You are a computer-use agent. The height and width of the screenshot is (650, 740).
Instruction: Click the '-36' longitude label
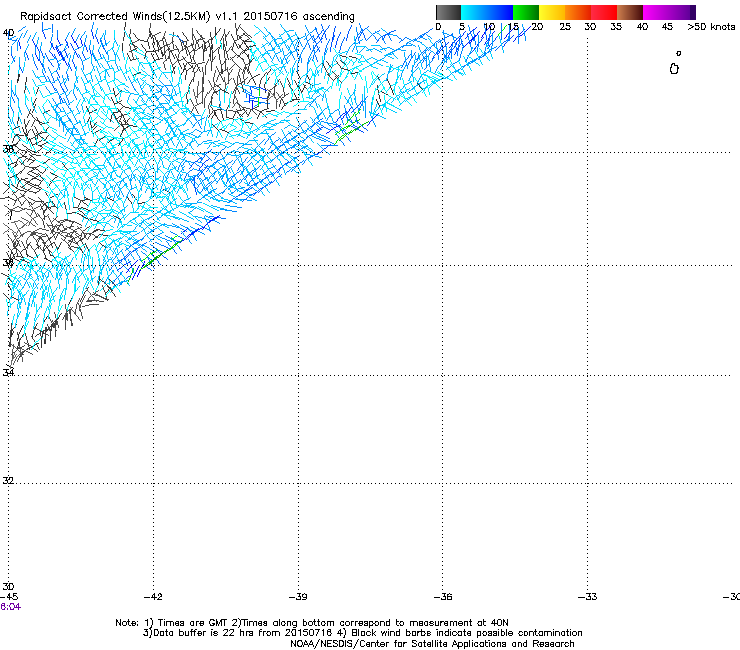443,597
